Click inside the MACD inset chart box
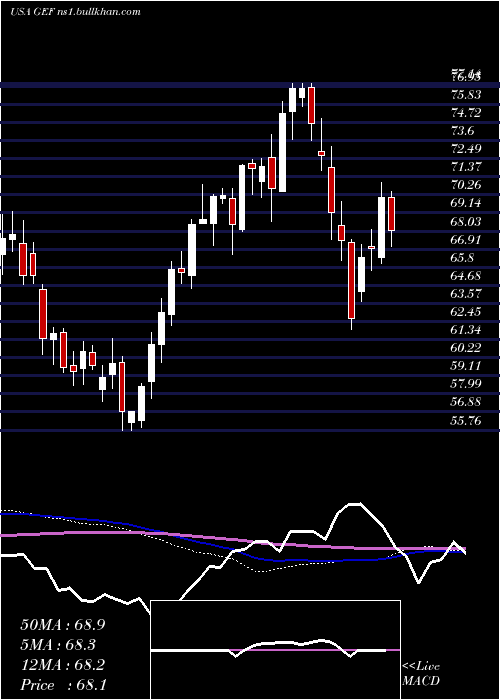500x700 pixels. point(275,650)
